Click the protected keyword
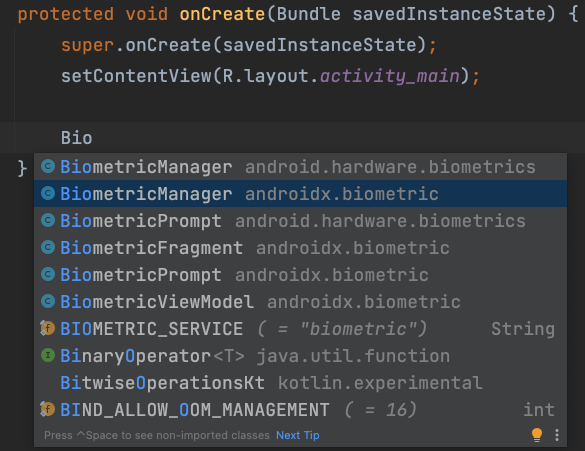Image resolution: width=585 pixels, height=451 pixels. [x=66, y=15]
